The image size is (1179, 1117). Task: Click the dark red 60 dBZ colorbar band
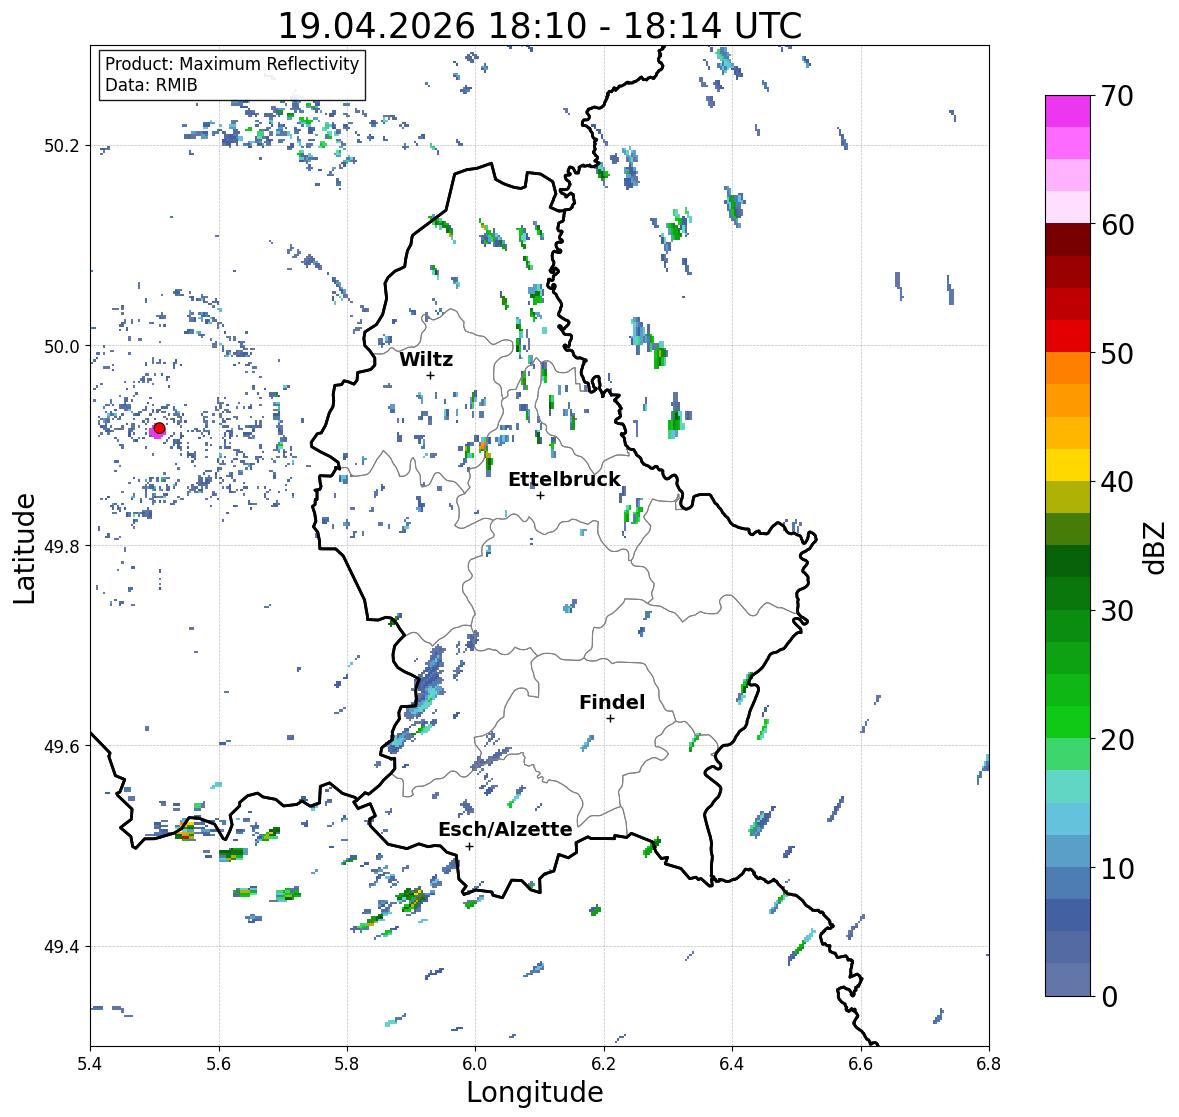[1068, 240]
